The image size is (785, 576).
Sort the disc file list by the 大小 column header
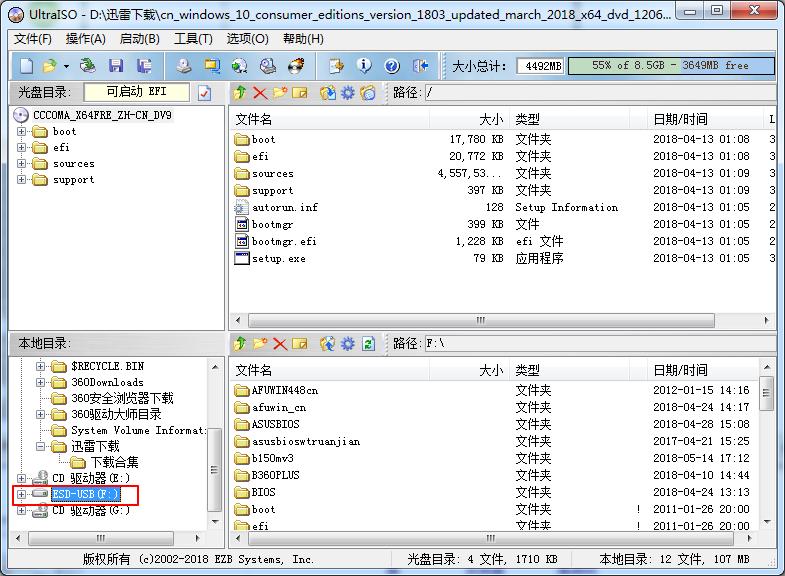pos(469,119)
